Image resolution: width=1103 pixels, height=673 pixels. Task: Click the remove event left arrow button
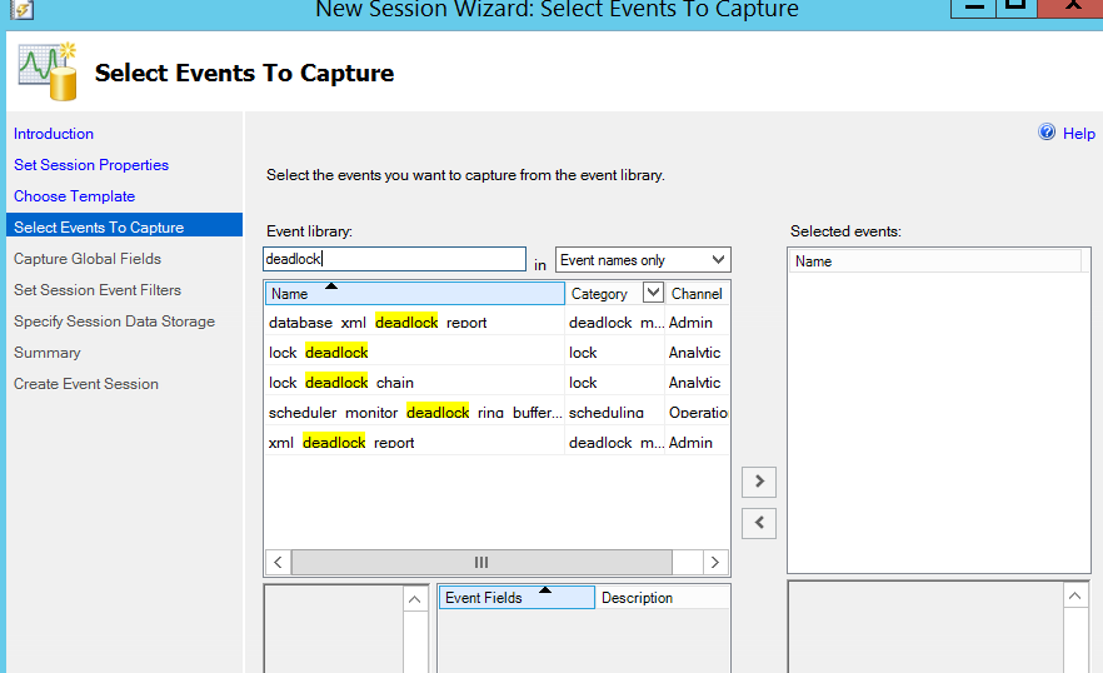tap(759, 523)
